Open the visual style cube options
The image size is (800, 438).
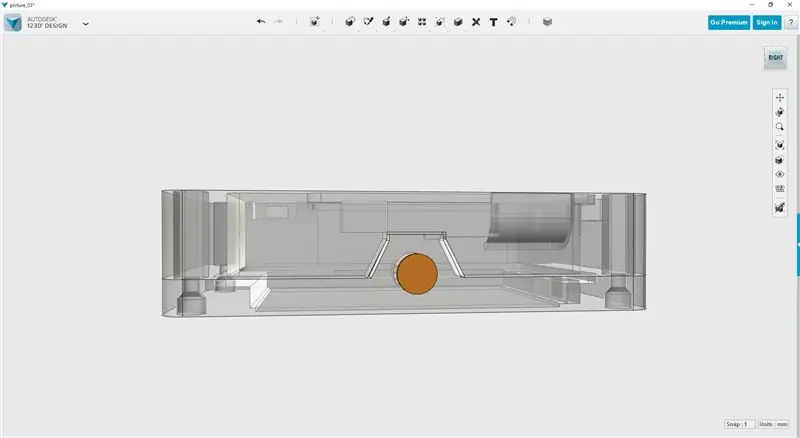pyautogui.click(x=780, y=160)
